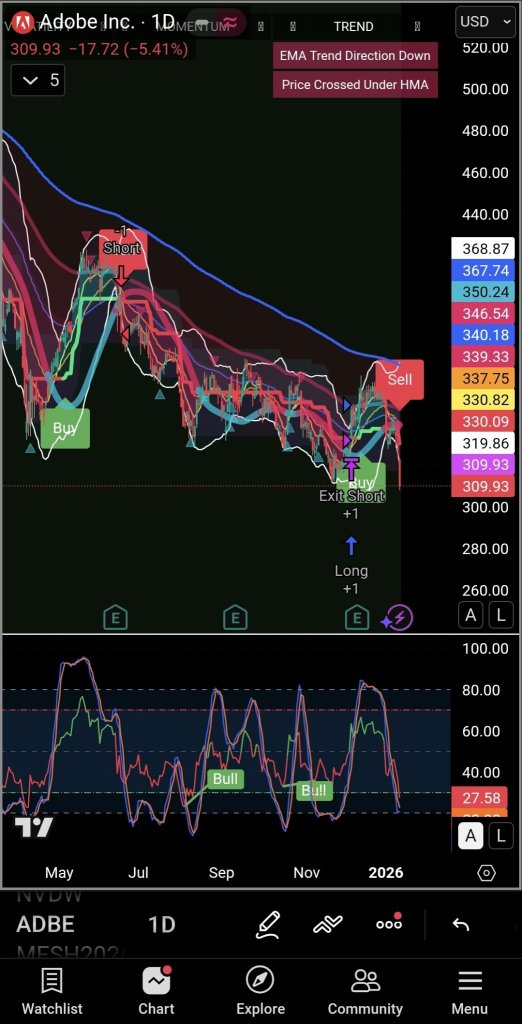Open chart settings hexagon gear icon
This screenshot has height=1024, width=522.
coord(486,873)
